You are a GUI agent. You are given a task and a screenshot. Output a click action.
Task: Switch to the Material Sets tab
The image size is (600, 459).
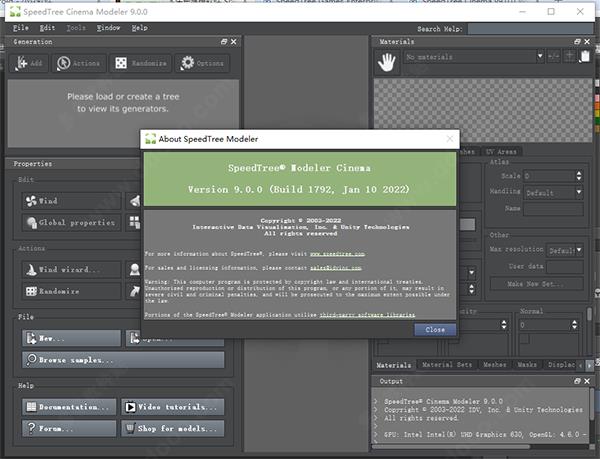pos(444,365)
